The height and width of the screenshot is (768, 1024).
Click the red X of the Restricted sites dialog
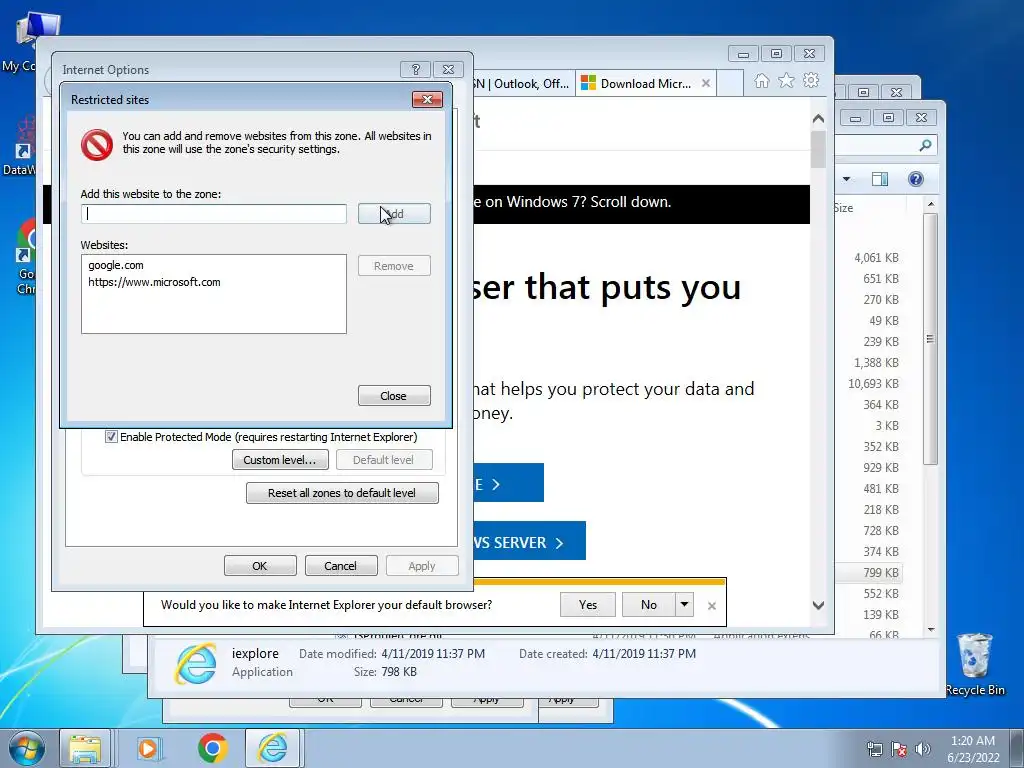pyautogui.click(x=427, y=99)
